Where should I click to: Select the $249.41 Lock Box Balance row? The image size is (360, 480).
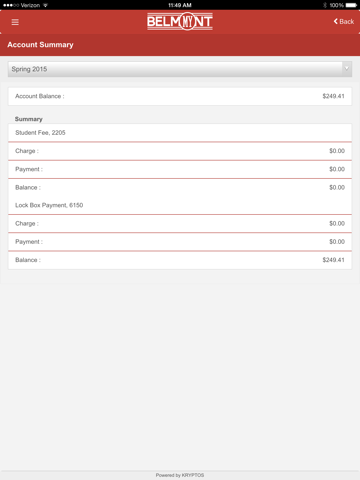point(180,260)
